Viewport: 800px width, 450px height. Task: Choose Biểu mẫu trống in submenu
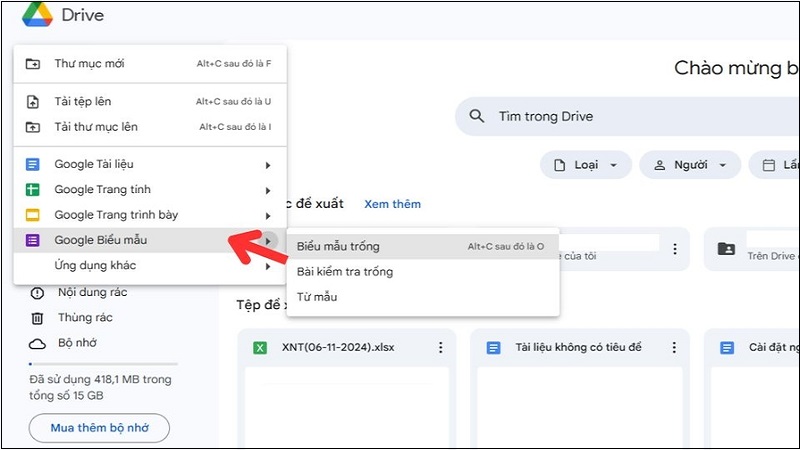coord(423,246)
